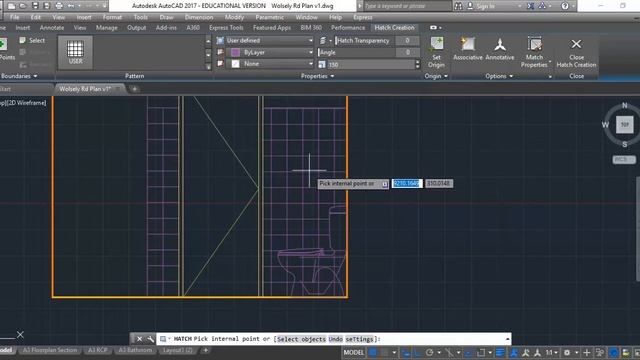Screen dimensions: 640x360
Task: Click Undo option in command line
Action: pos(336,339)
